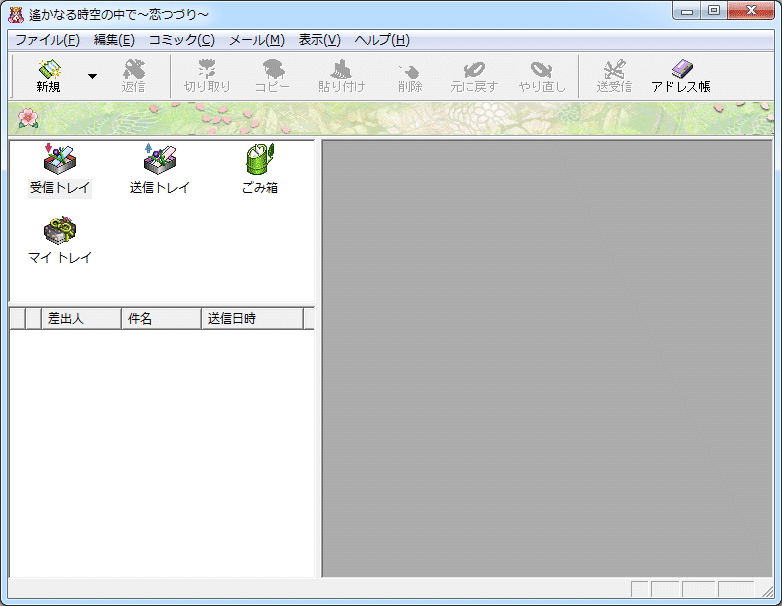This screenshot has width=782, height=606.
Task: Select the 受信トレイ inbox tray
Action: pyautogui.click(x=60, y=170)
